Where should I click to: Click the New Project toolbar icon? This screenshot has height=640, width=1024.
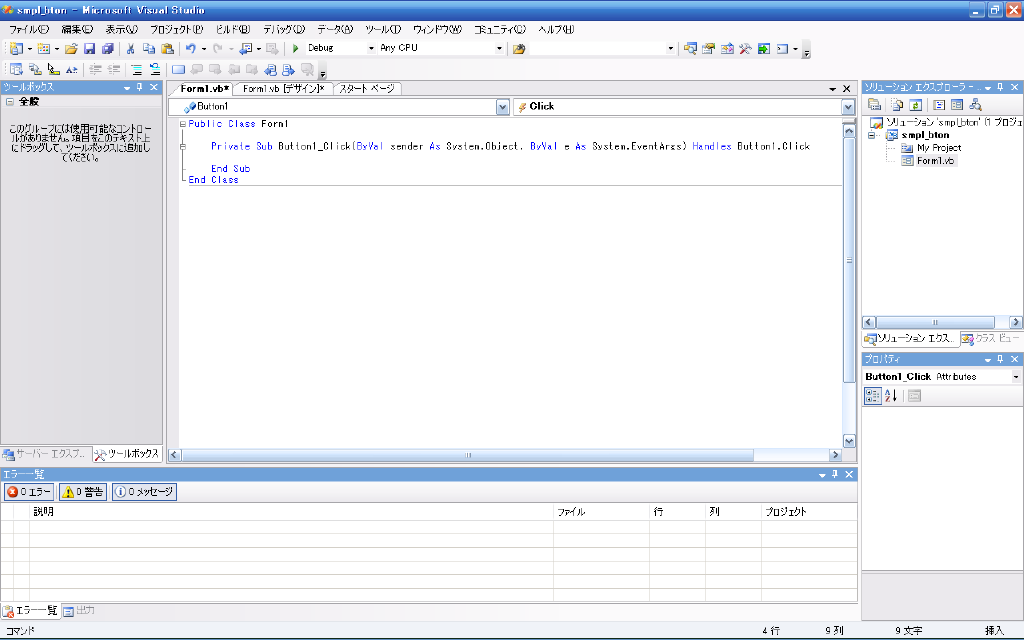click(16, 49)
